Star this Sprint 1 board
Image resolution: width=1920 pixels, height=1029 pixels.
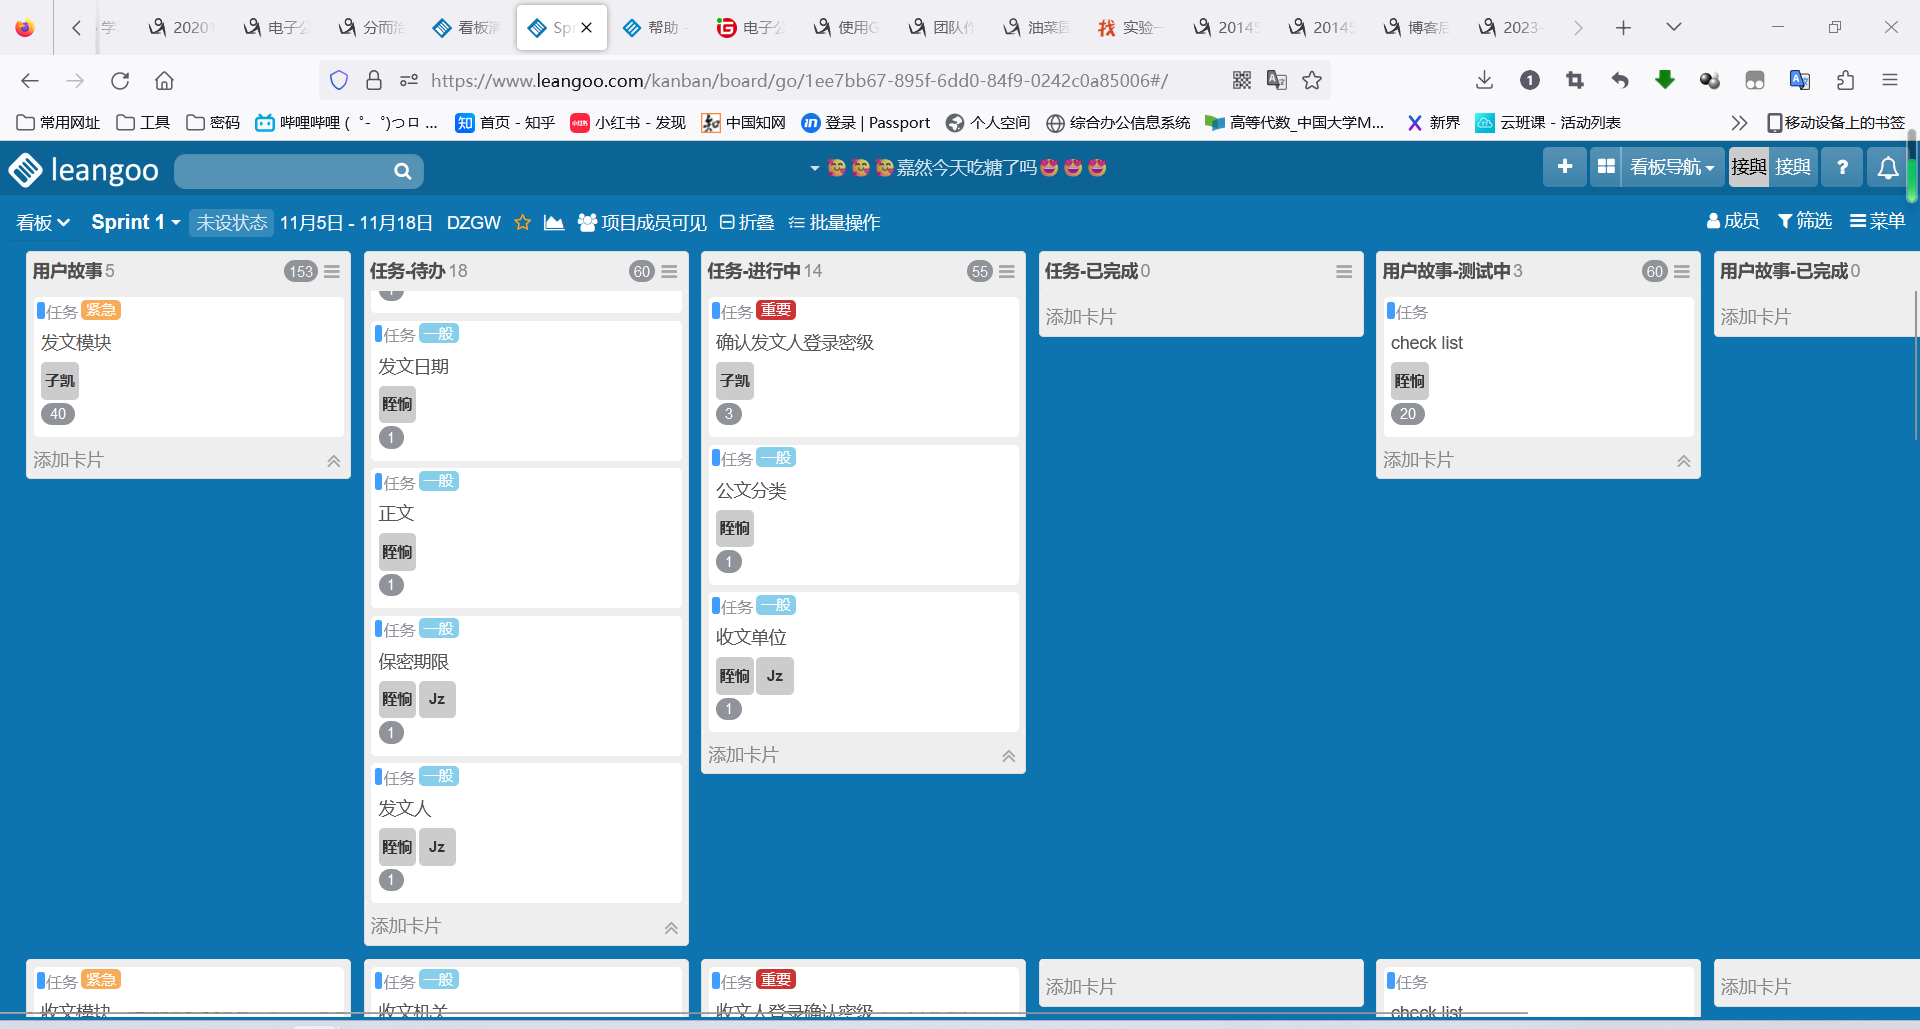pyautogui.click(x=522, y=222)
